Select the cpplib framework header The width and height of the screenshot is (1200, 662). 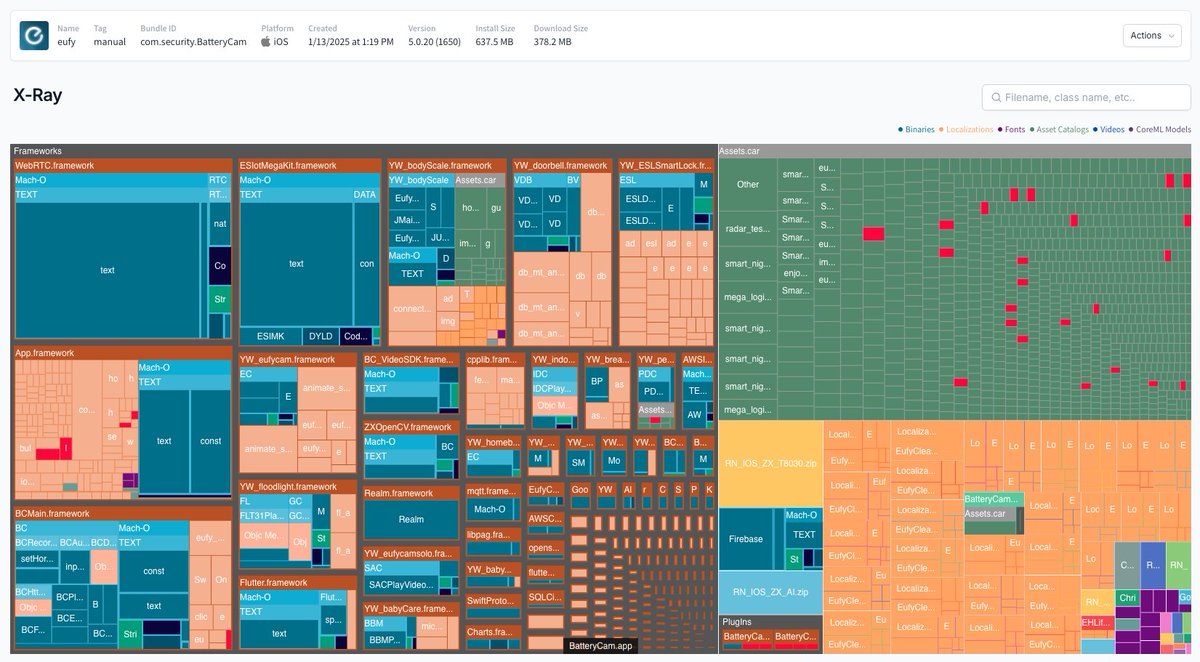click(x=494, y=358)
